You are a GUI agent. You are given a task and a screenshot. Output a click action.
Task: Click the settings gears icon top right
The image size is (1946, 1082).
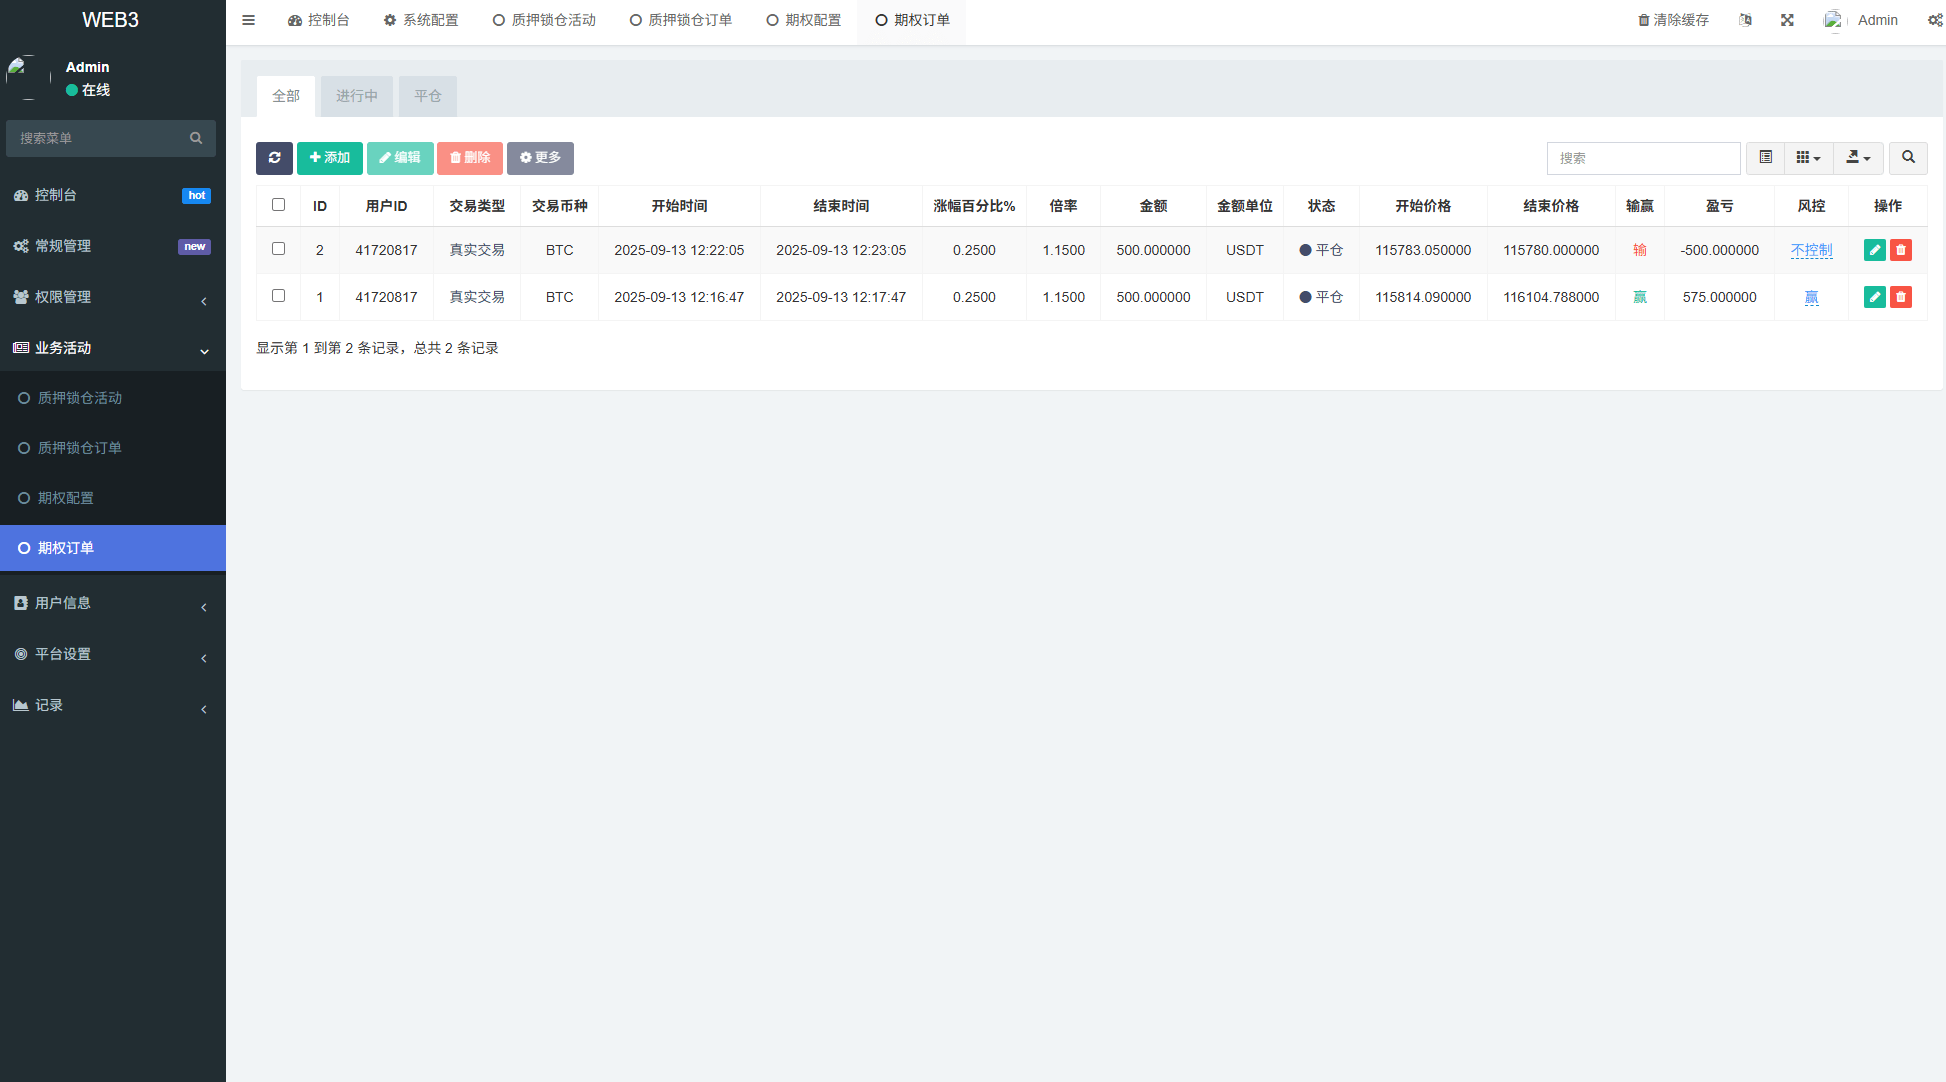click(1935, 20)
